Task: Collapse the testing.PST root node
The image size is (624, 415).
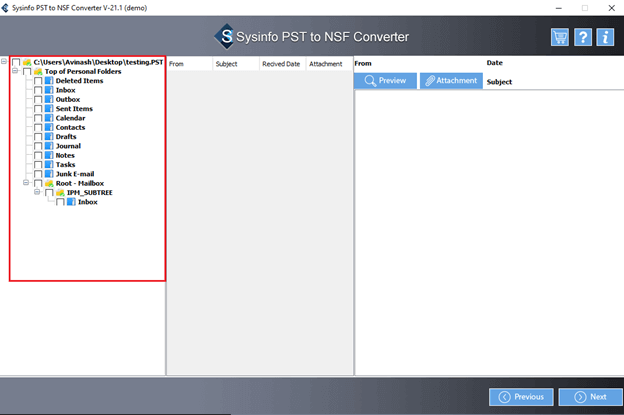Action: [x=4, y=61]
